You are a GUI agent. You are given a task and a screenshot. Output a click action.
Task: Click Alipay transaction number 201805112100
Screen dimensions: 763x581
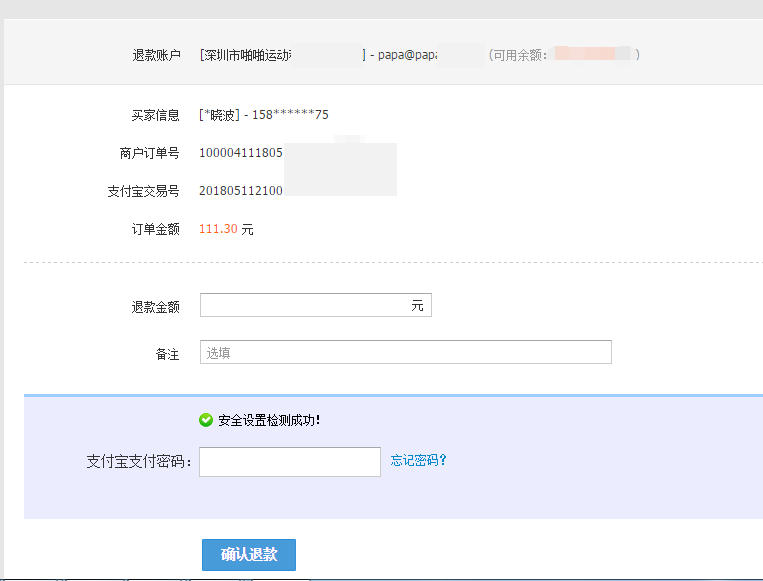(x=241, y=191)
